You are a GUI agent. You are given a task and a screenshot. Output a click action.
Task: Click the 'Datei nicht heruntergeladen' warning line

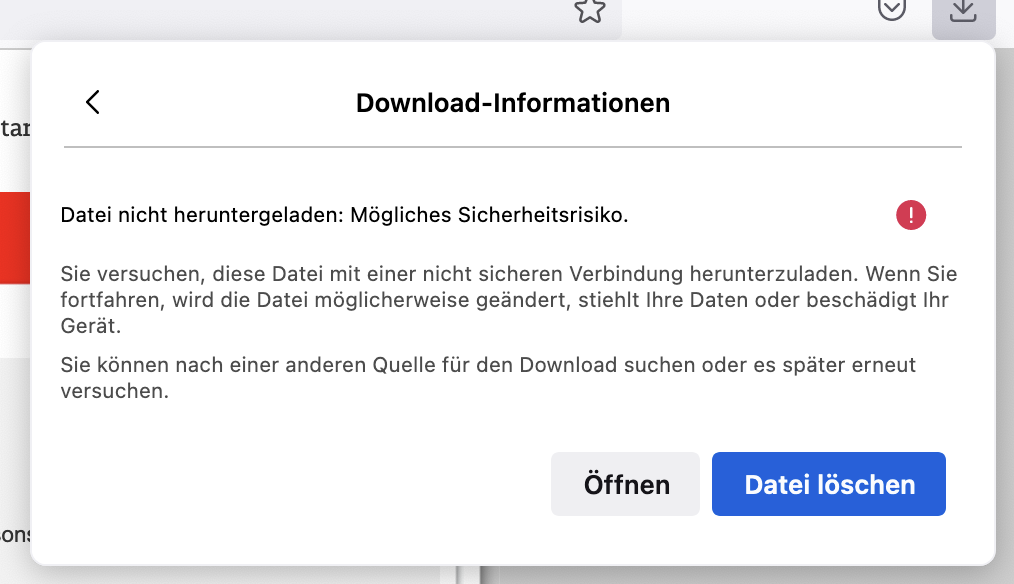tap(344, 215)
